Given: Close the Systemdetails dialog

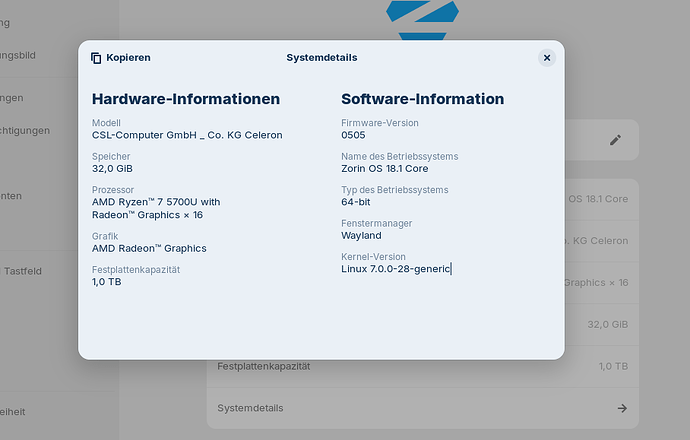Looking at the screenshot, I should tap(547, 58).
